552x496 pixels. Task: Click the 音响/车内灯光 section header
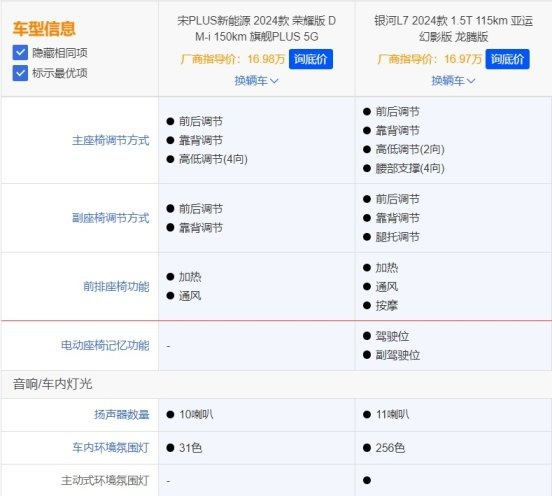click(52, 384)
